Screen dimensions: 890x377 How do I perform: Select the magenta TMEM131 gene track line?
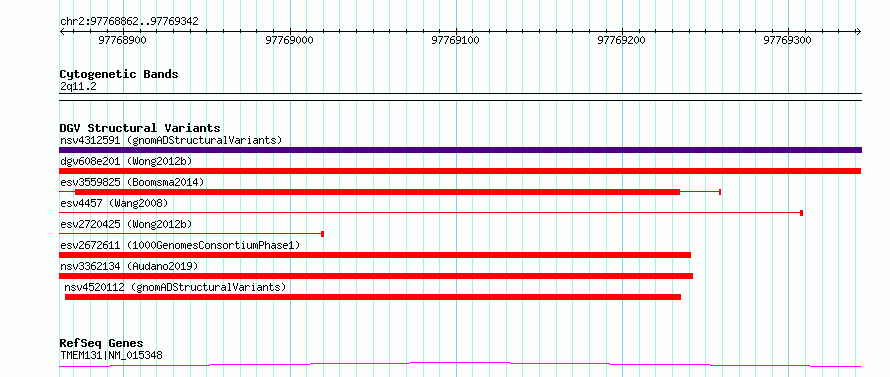460,365
